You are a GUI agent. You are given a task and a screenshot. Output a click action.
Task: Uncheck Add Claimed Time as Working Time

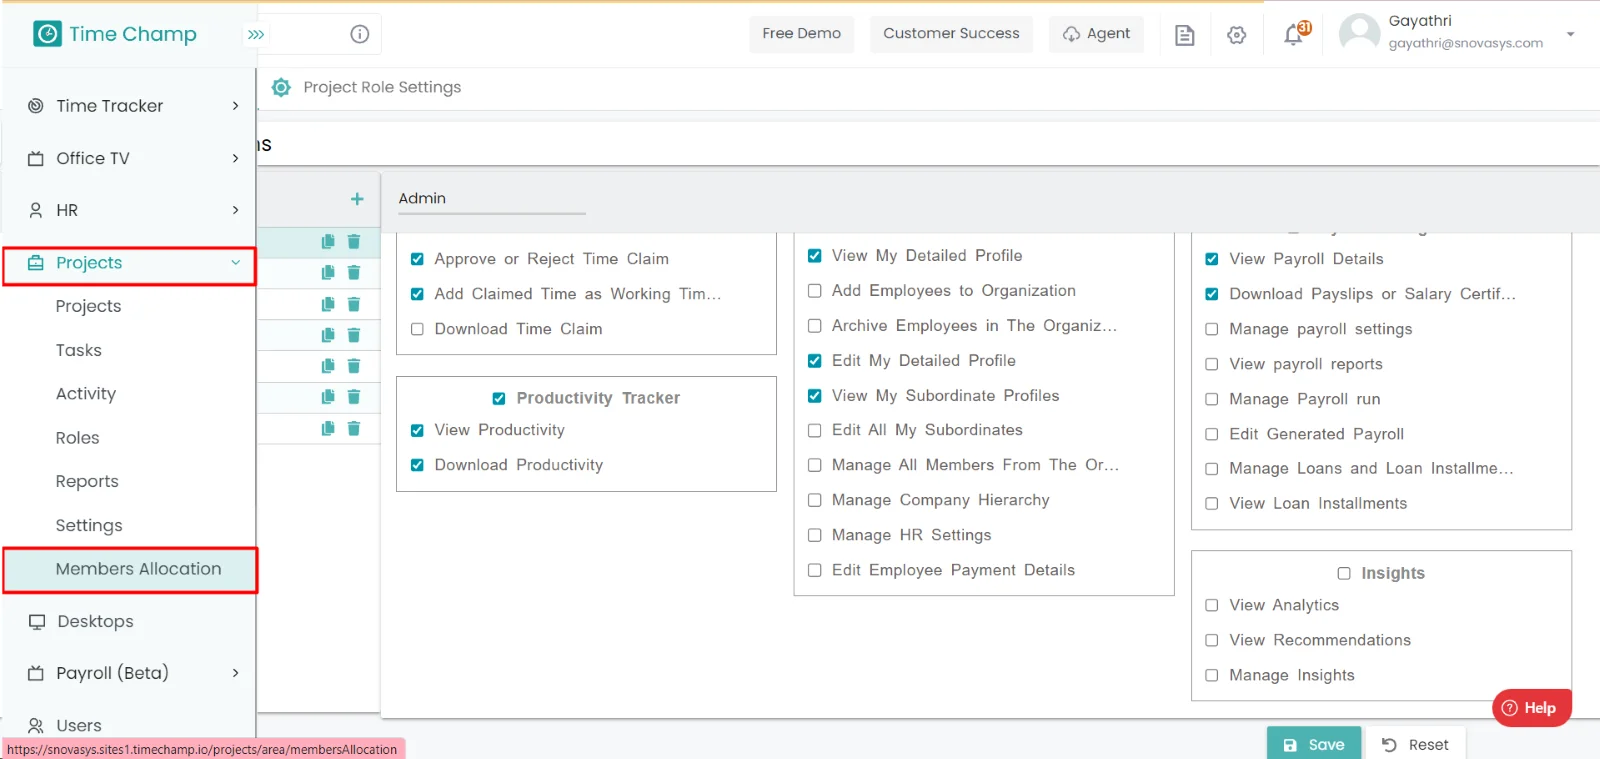[417, 294]
